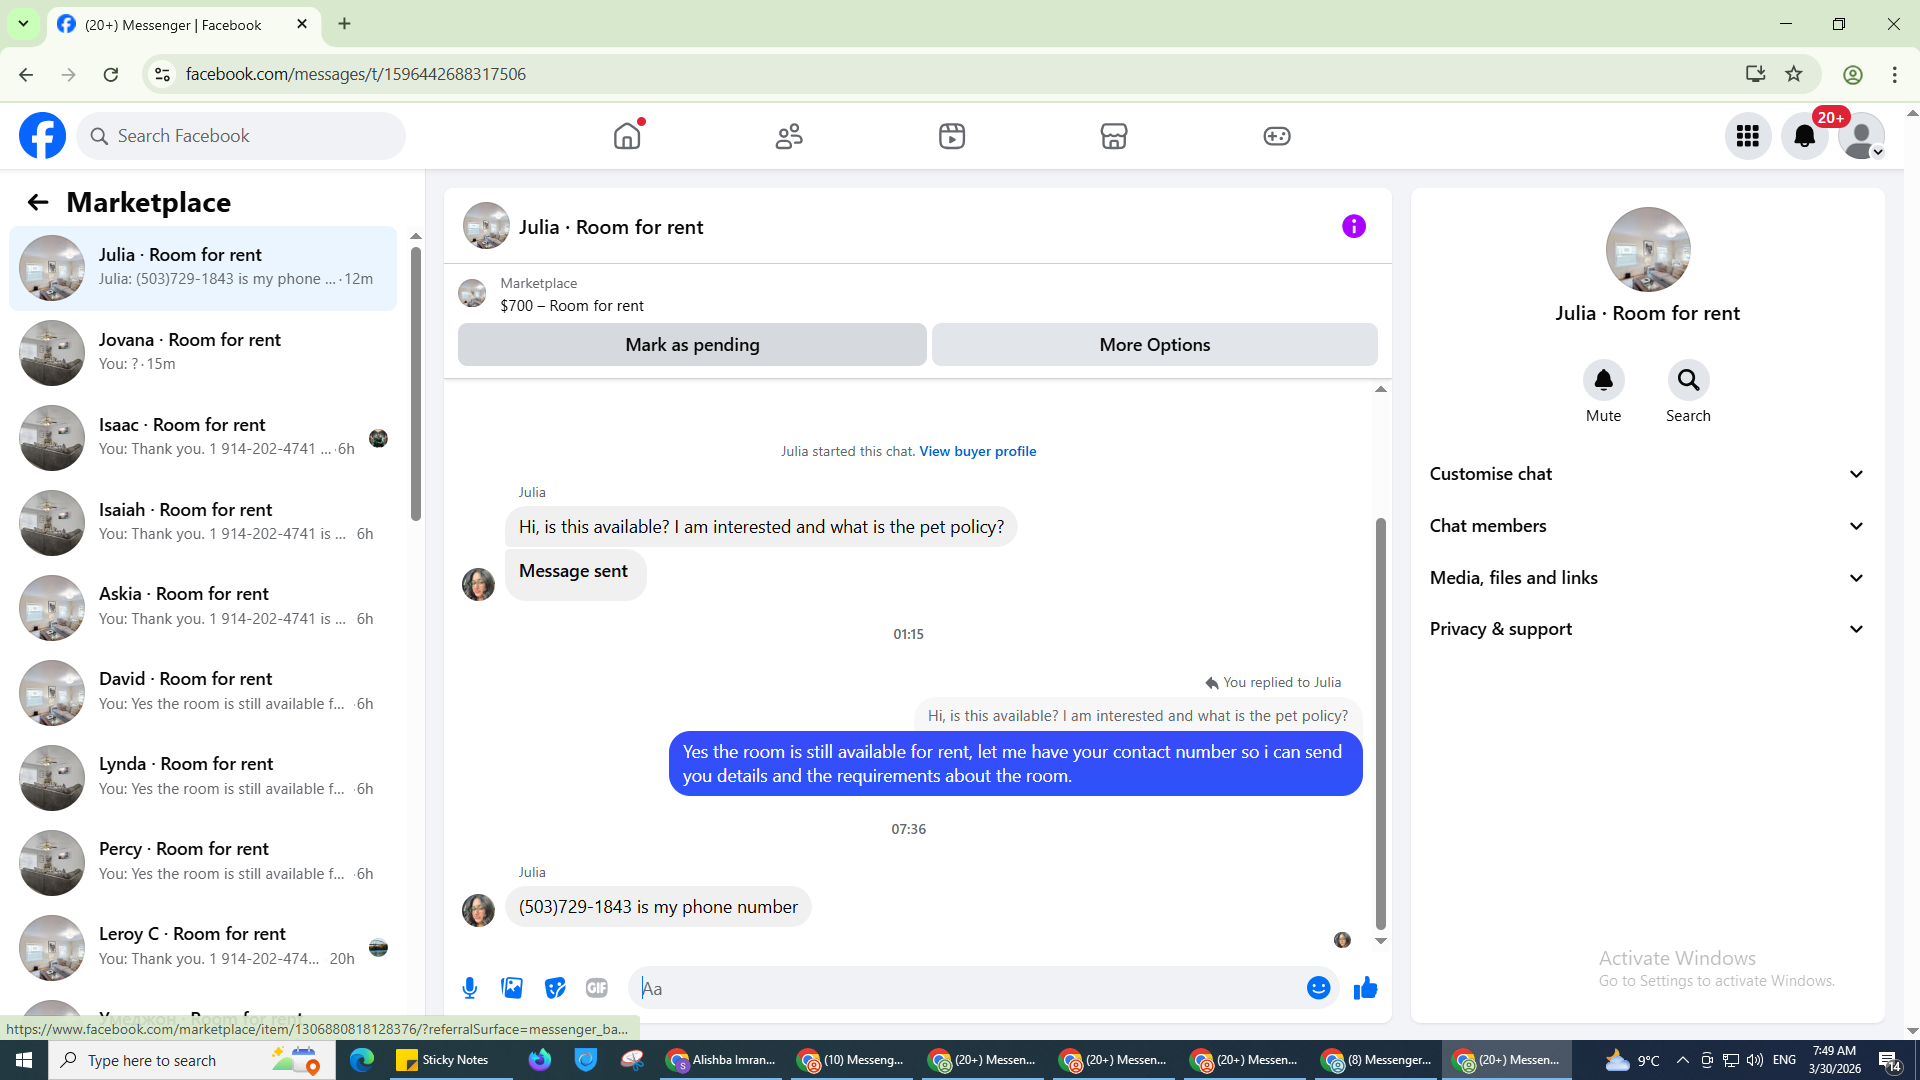Open the notifications bell
Screen dimensions: 1920x1080
(1804, 136)
